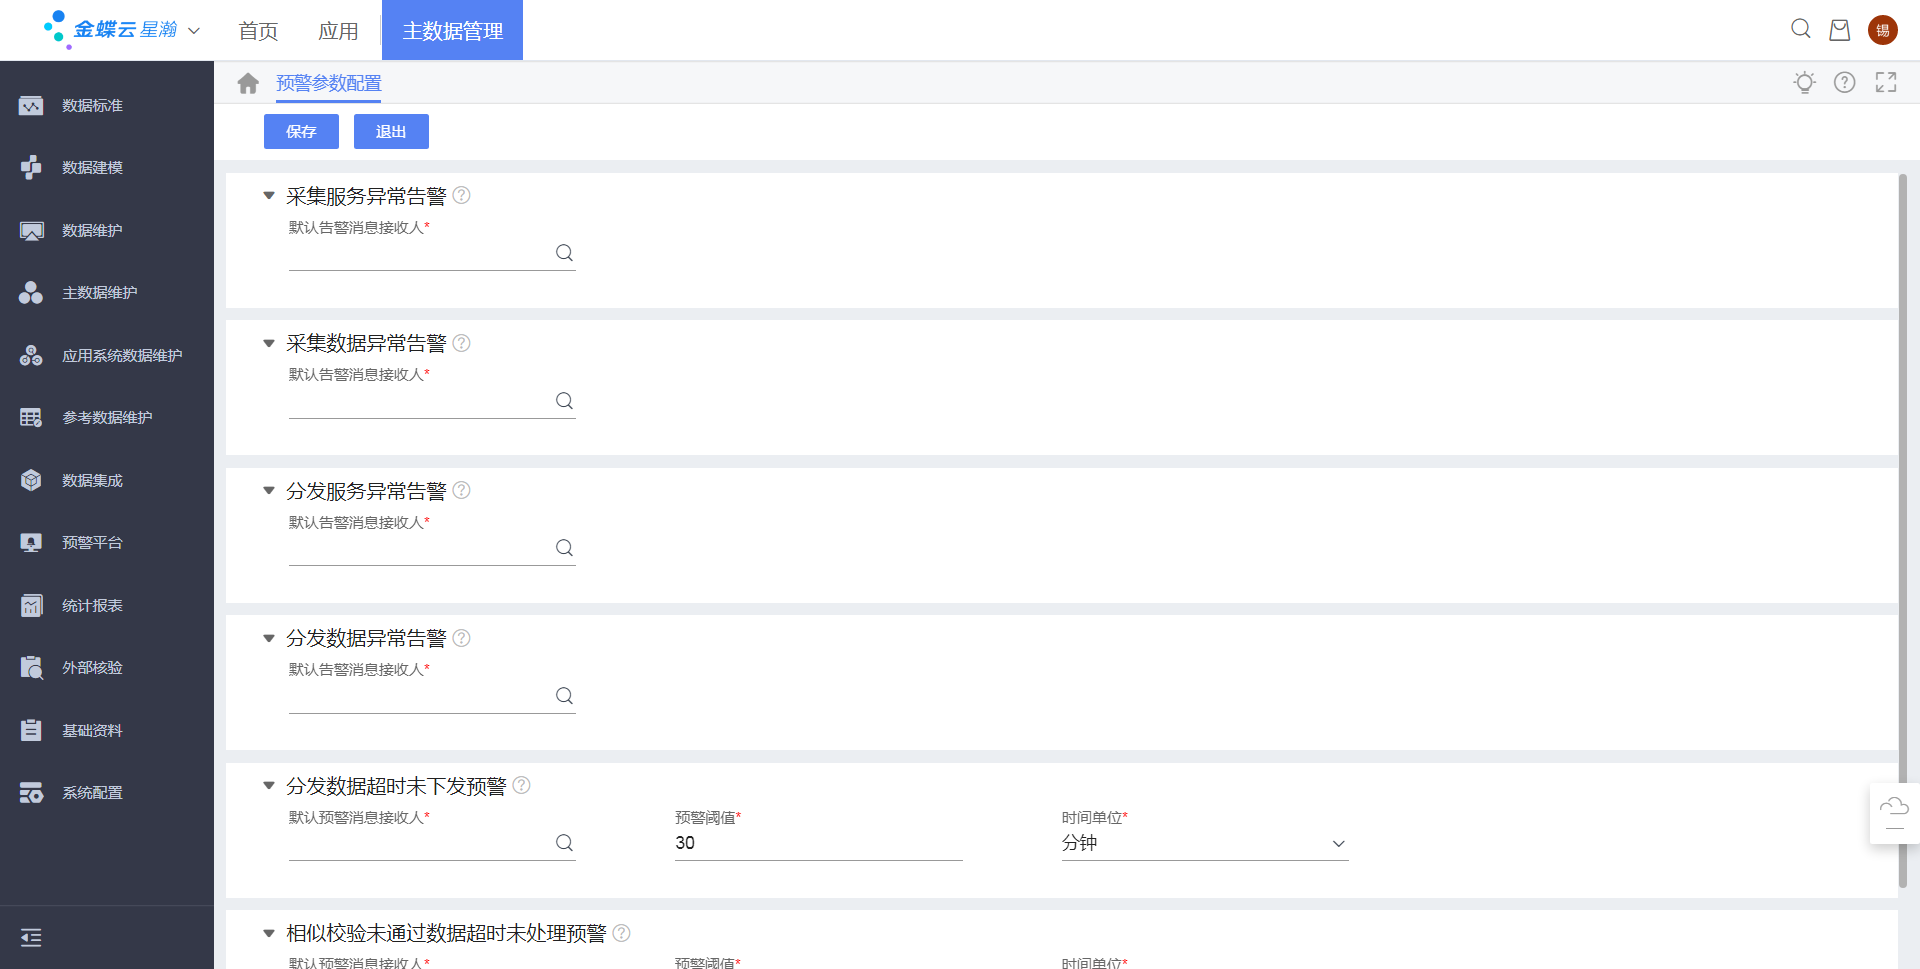Select the 主数据维护 sidebar icon
Image resolution: width=1920 pixels, height=969 pixels.
click(31, 293)
